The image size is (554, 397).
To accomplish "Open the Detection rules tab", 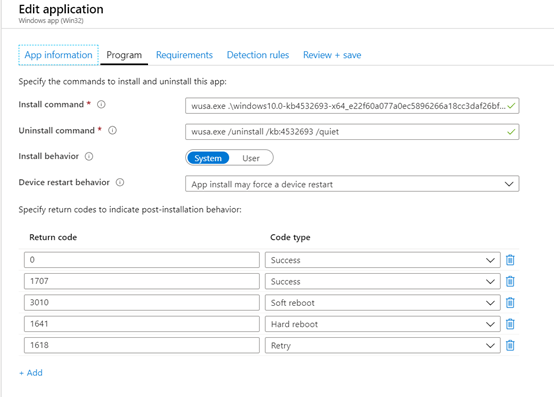I will [258, 55].
